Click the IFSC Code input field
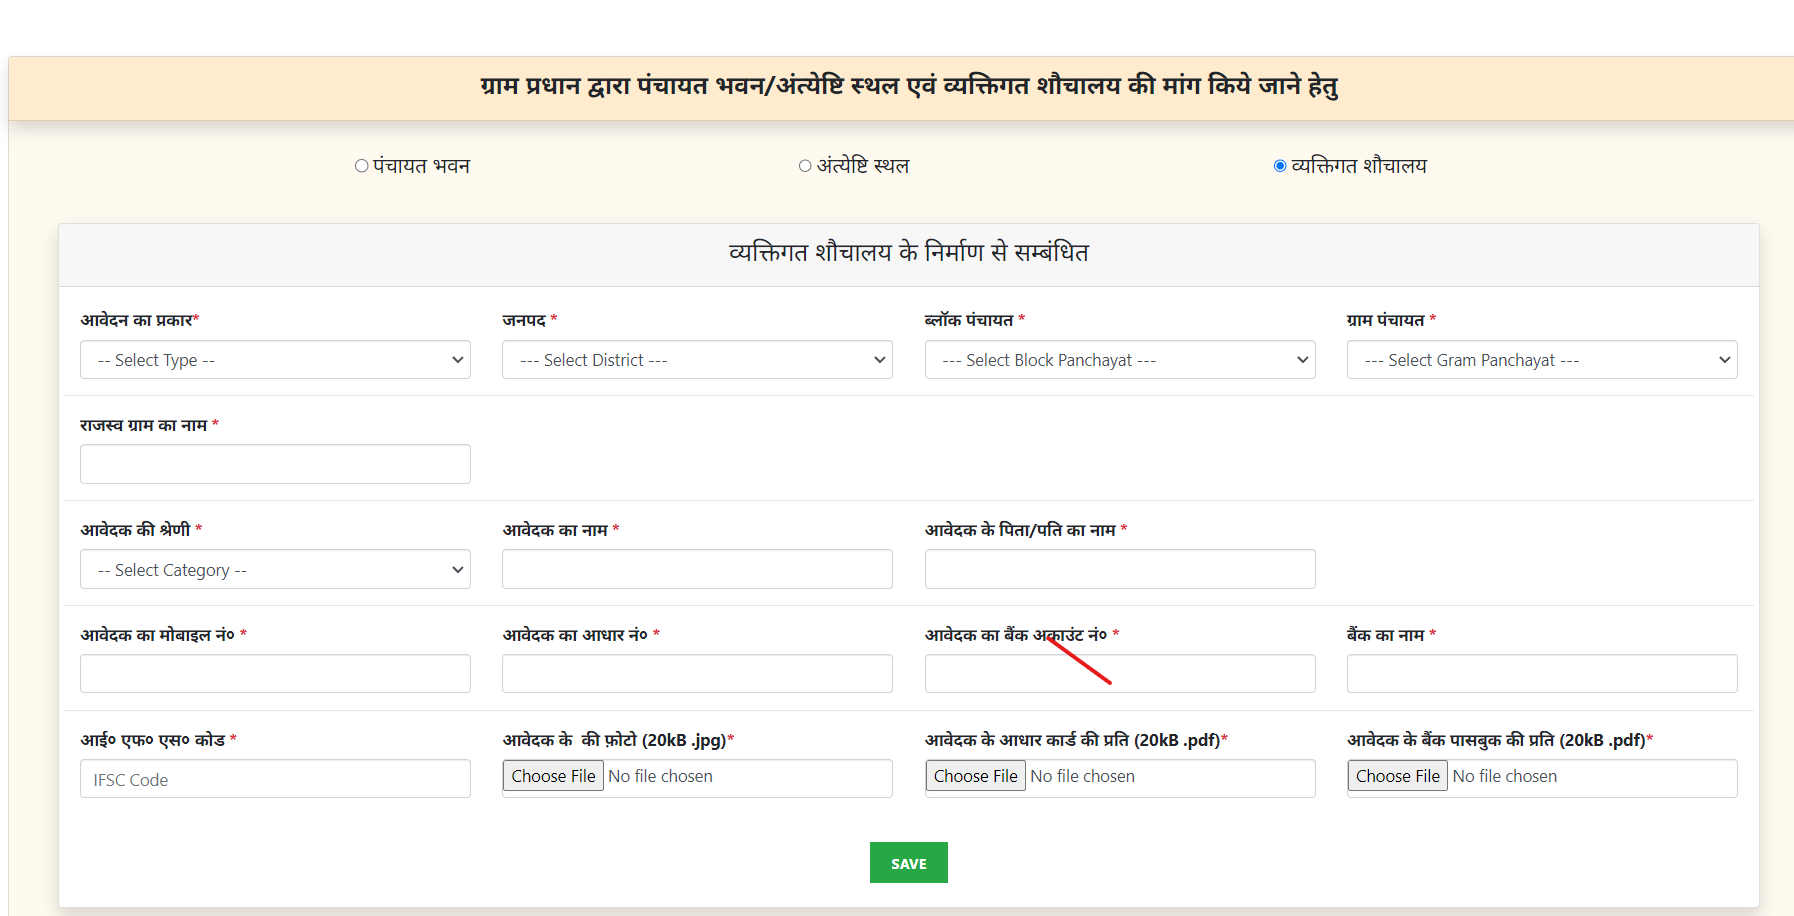Screen dimensions: 1794x916 pyautogui.click(x=275, y=779)
